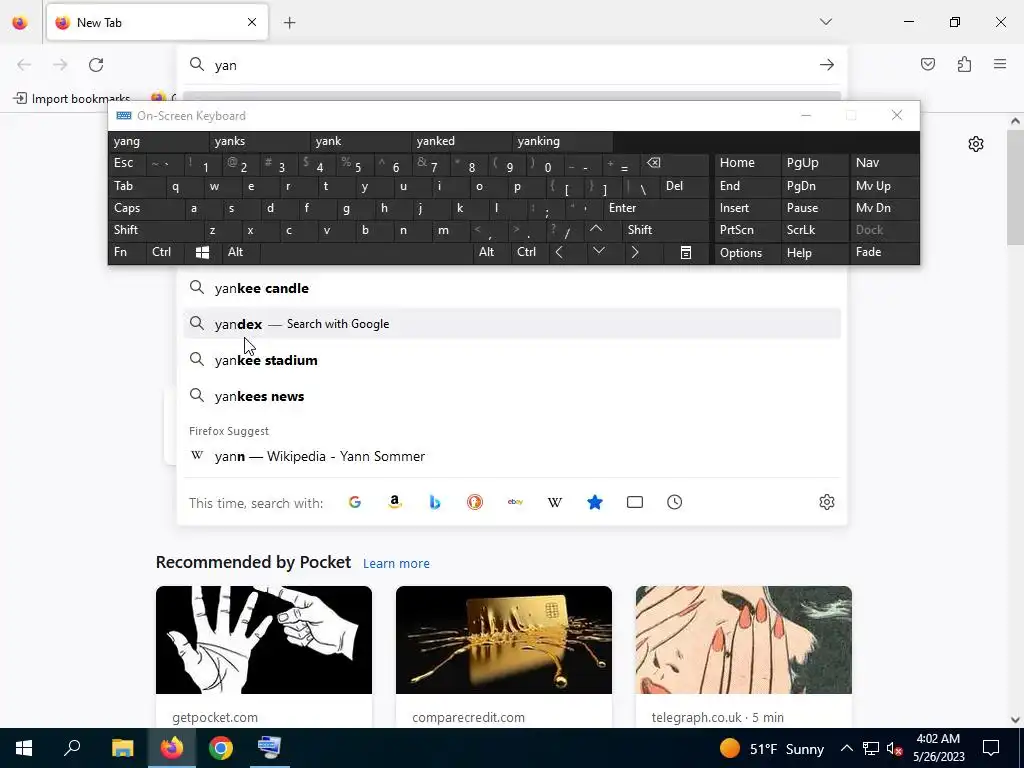Open Pocket 'Learn more' link
Screen dimensions: 1024x768
click(396, 564)
